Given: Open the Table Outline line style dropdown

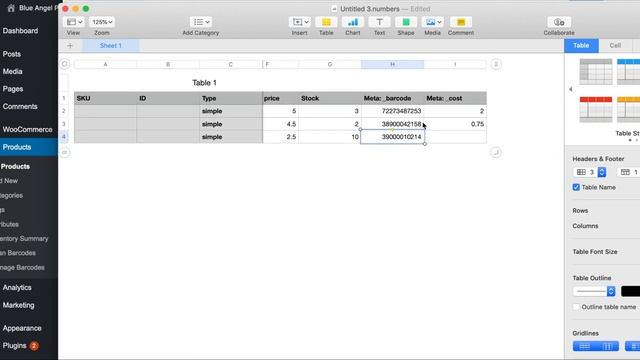Looking at the screenshot, I should [594, 291].
